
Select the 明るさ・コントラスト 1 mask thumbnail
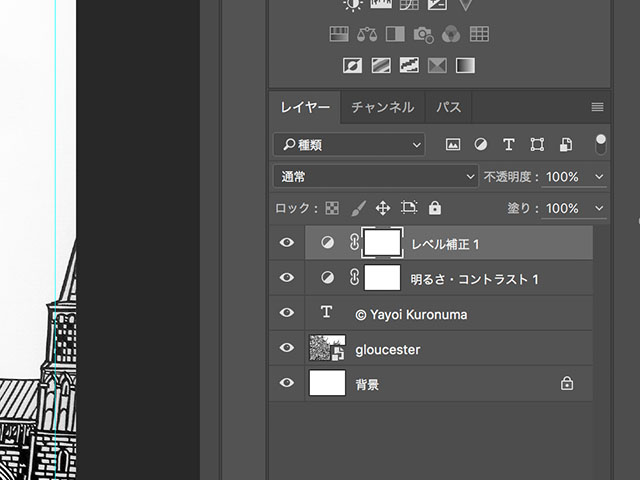[x=382, y=278]
